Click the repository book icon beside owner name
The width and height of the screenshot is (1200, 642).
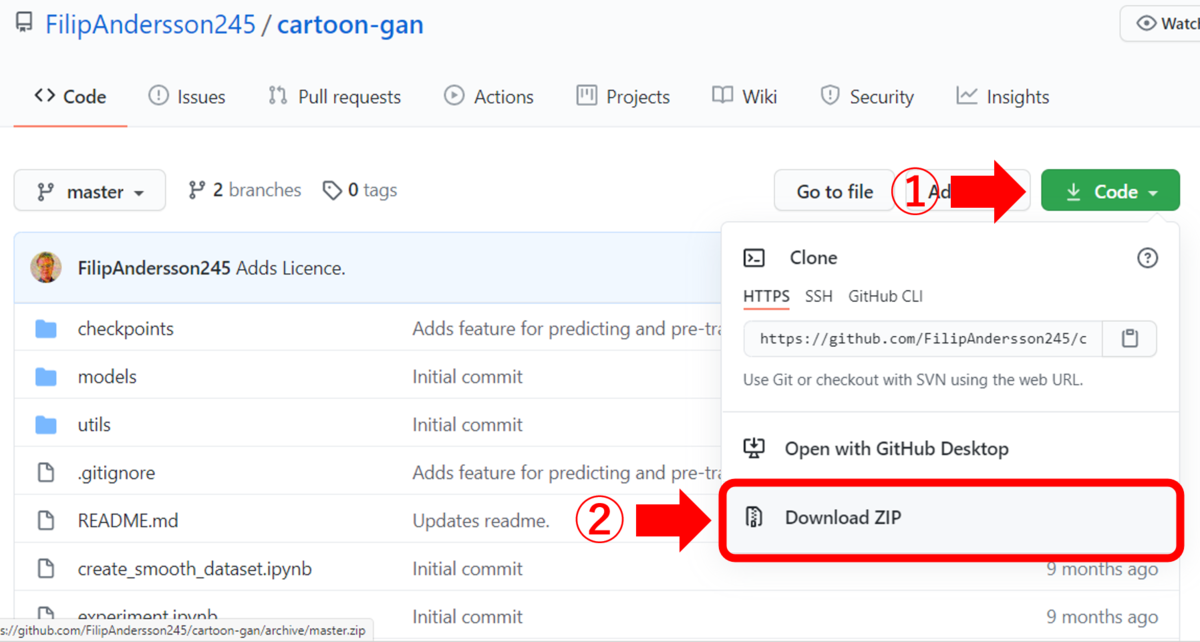coord(24,24)
